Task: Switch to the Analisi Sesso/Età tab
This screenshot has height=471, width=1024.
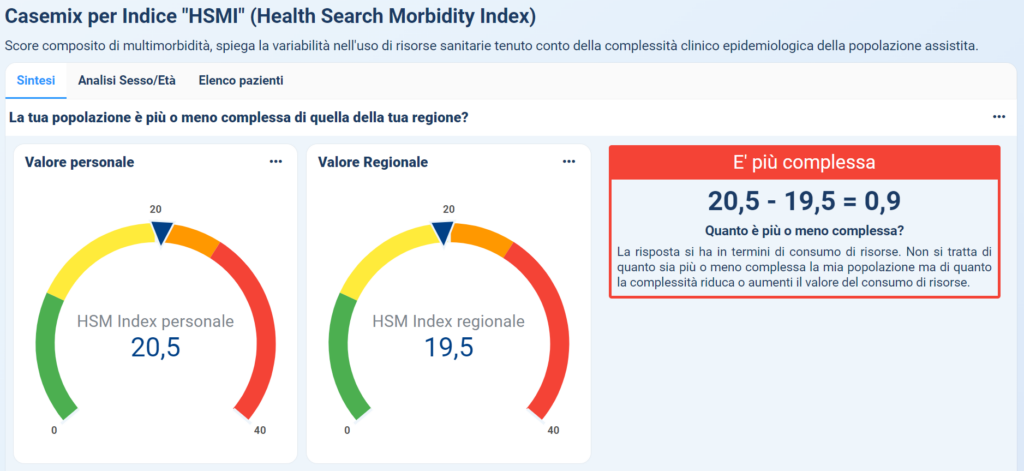Action: click(126, 81)
